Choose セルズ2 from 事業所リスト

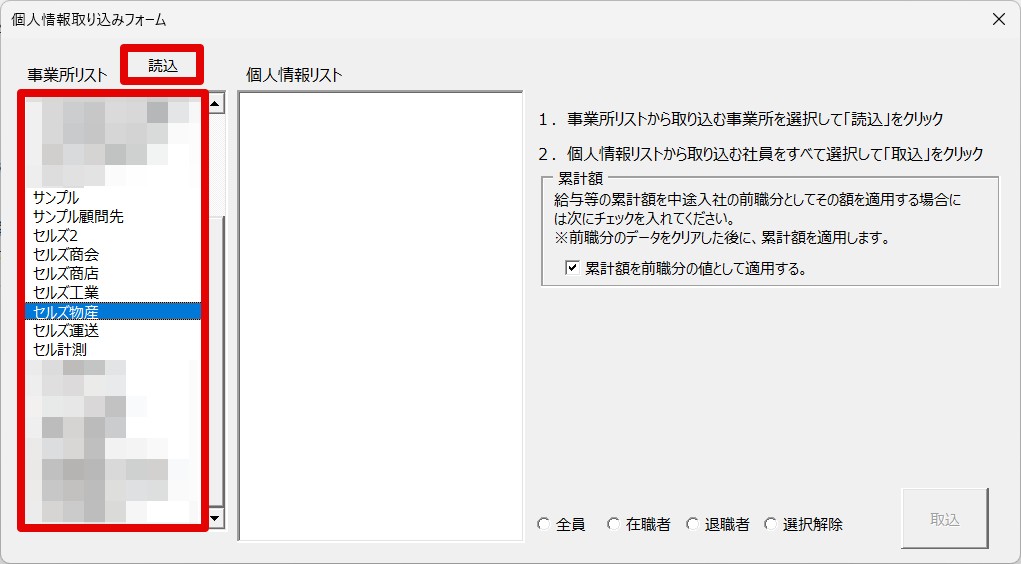coord(55,236)
